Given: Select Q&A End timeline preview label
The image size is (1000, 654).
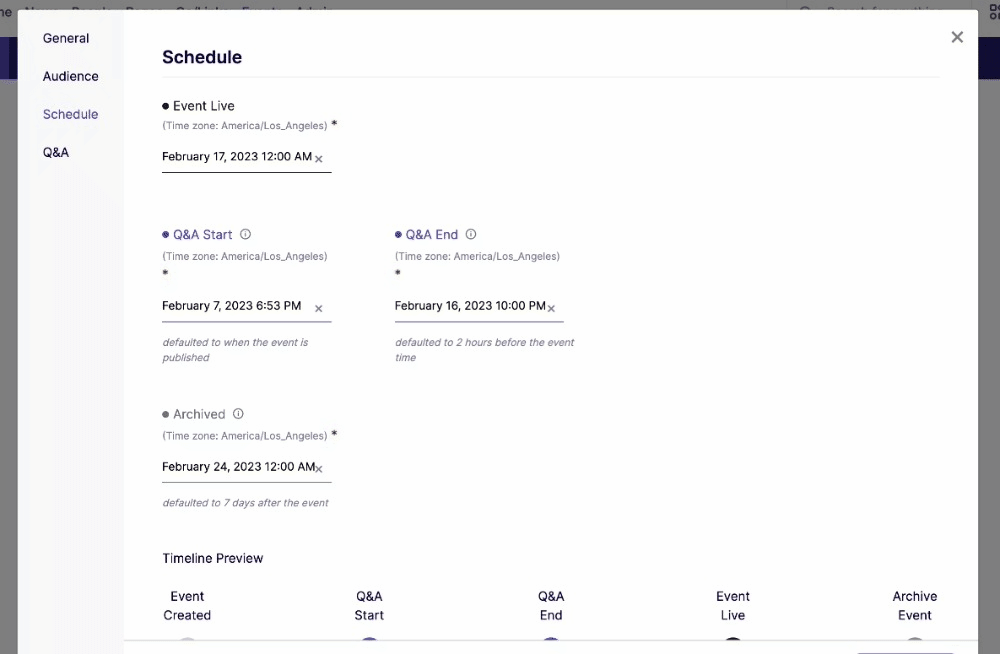Looking at the screenshot, I should click(x=551, y=606).
